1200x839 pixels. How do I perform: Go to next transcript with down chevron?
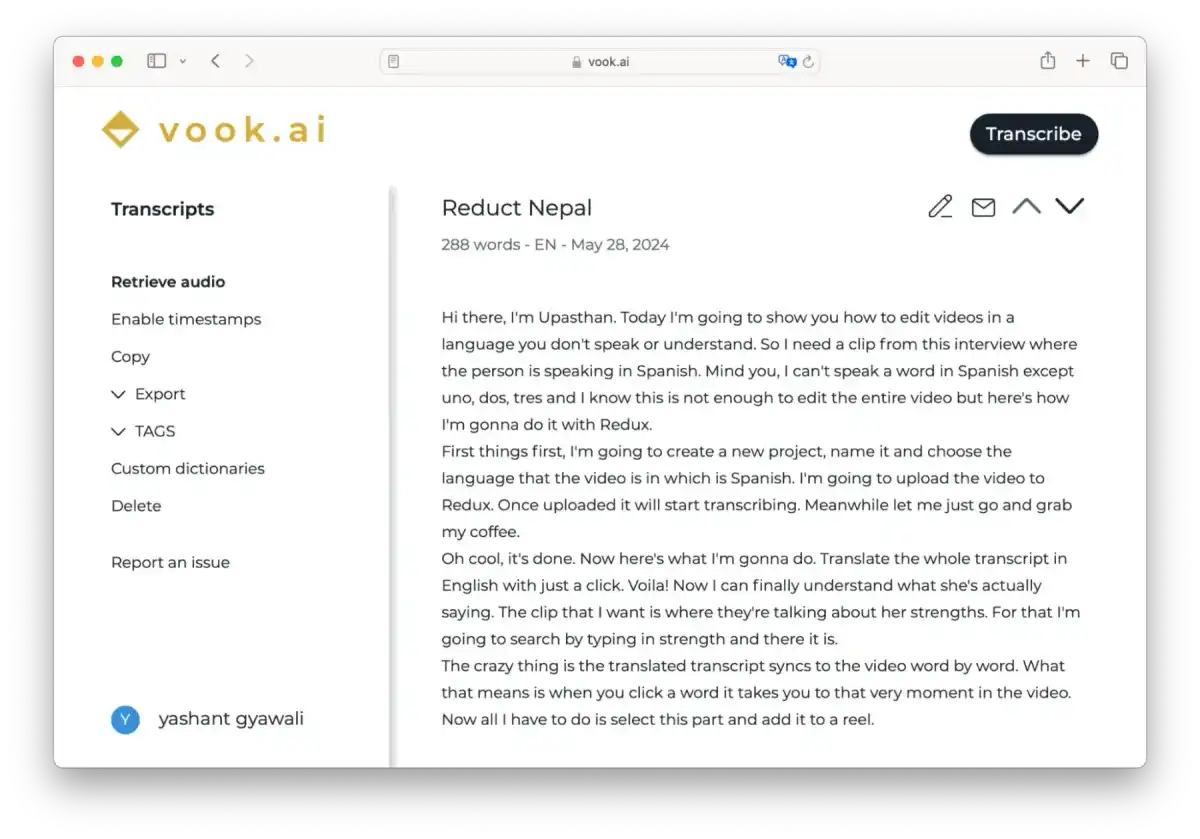pyautogui.click(x=1070, y=206)
